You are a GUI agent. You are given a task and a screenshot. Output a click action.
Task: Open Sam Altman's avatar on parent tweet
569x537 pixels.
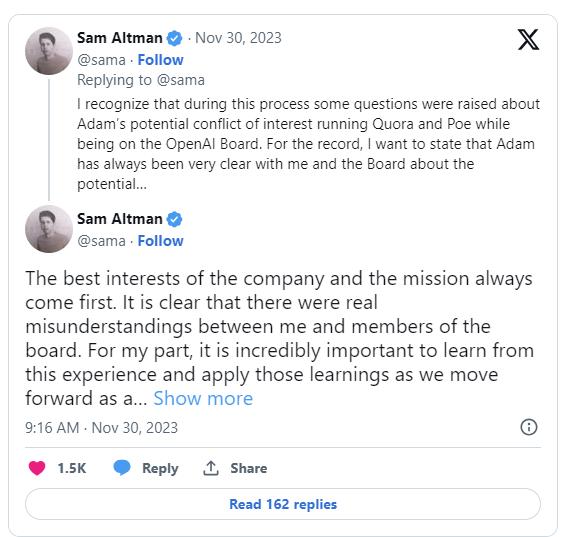[x=49, y=51]
